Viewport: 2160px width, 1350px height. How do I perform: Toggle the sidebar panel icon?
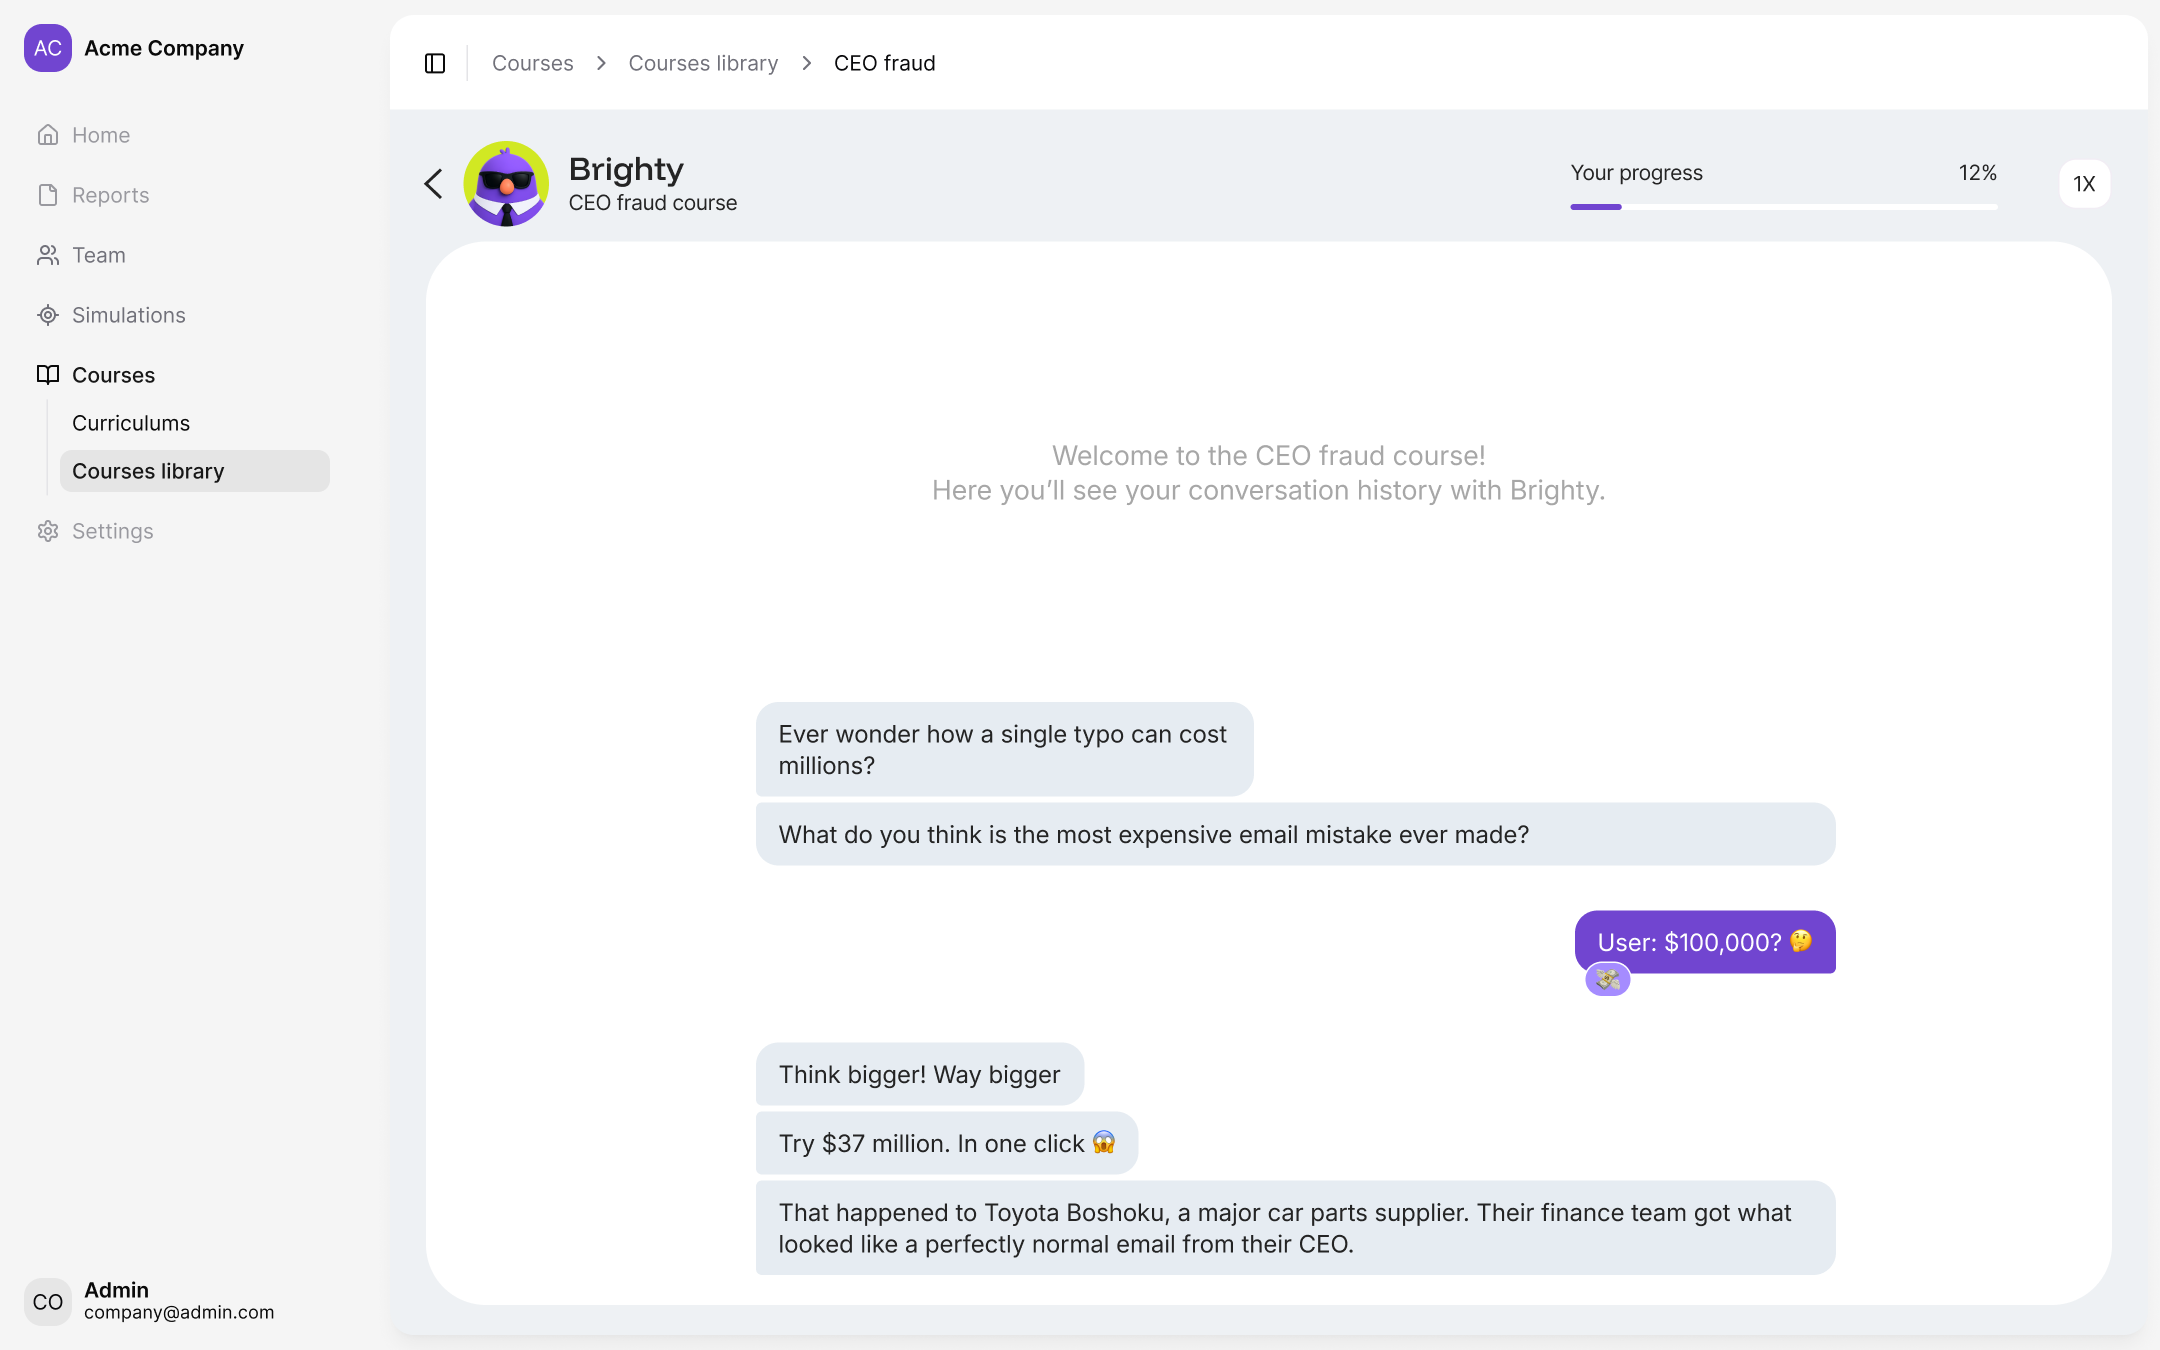(x=435, y=63)
